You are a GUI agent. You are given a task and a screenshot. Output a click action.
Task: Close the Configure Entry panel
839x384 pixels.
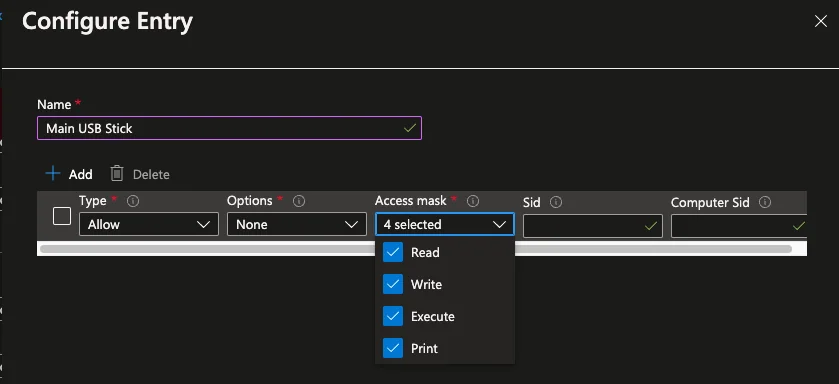pyautogui.click(x=820, y=21)
